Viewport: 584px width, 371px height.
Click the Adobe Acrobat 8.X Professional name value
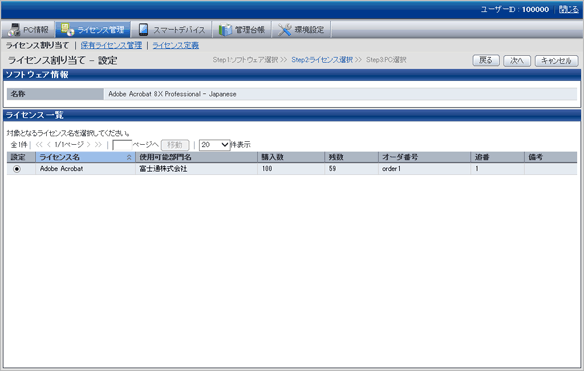tap(172, 94)
